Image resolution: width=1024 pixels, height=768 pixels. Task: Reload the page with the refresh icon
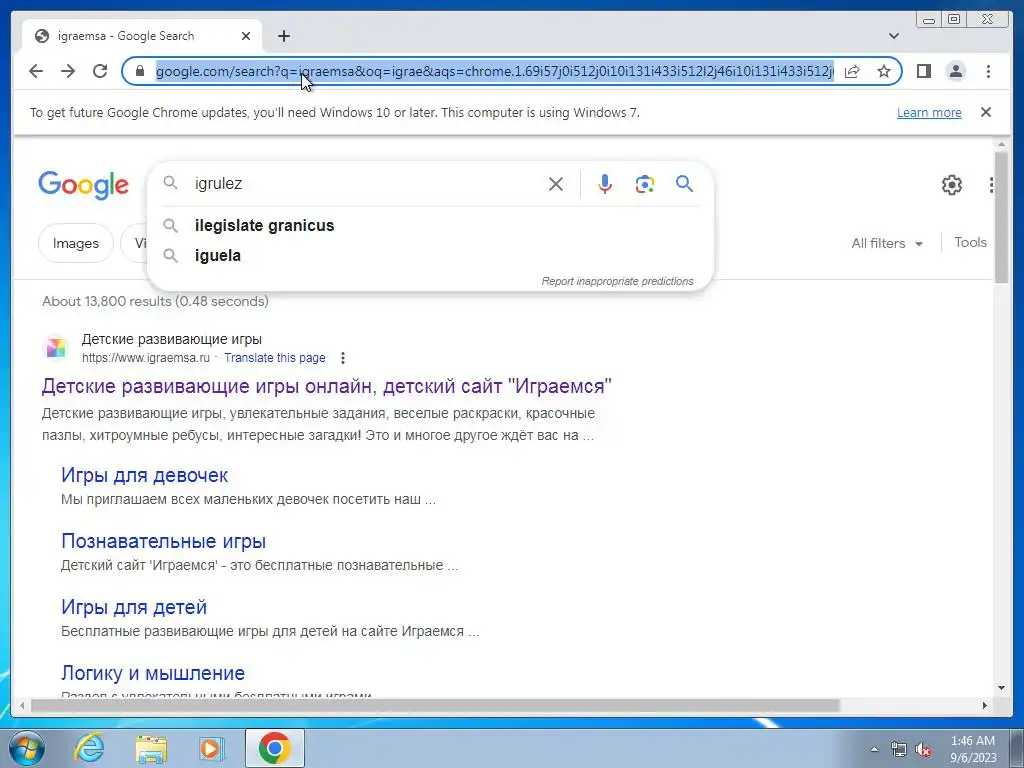[100, 71]
